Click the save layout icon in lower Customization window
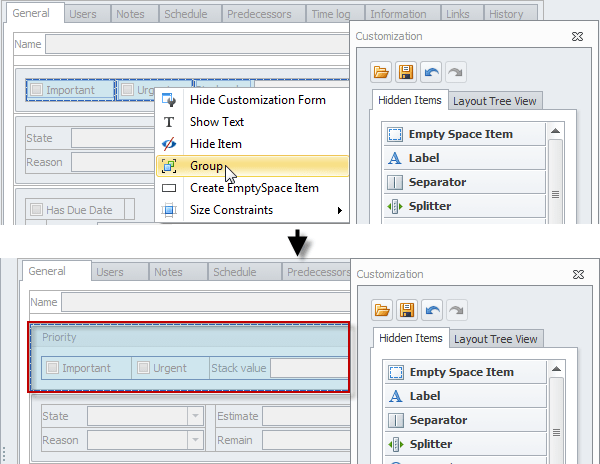 point(406,310)
